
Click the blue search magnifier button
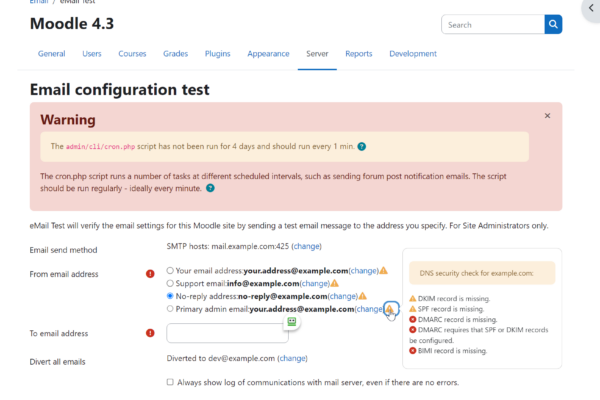(x=553, y=24)
